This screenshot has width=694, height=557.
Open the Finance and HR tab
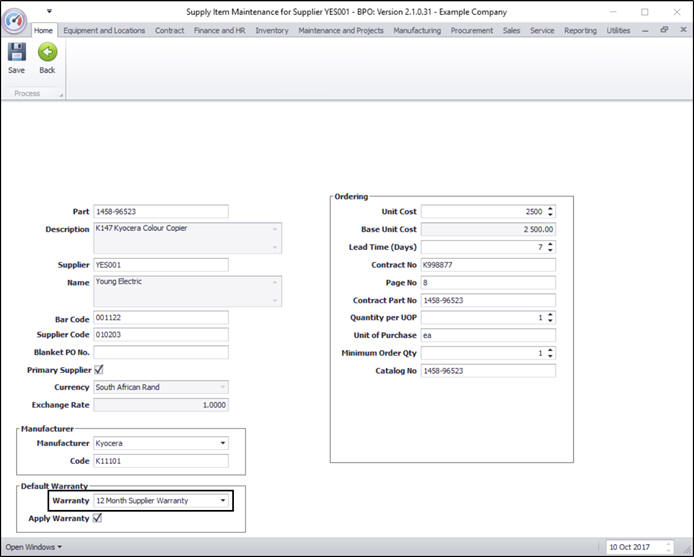tap(220, 31)
